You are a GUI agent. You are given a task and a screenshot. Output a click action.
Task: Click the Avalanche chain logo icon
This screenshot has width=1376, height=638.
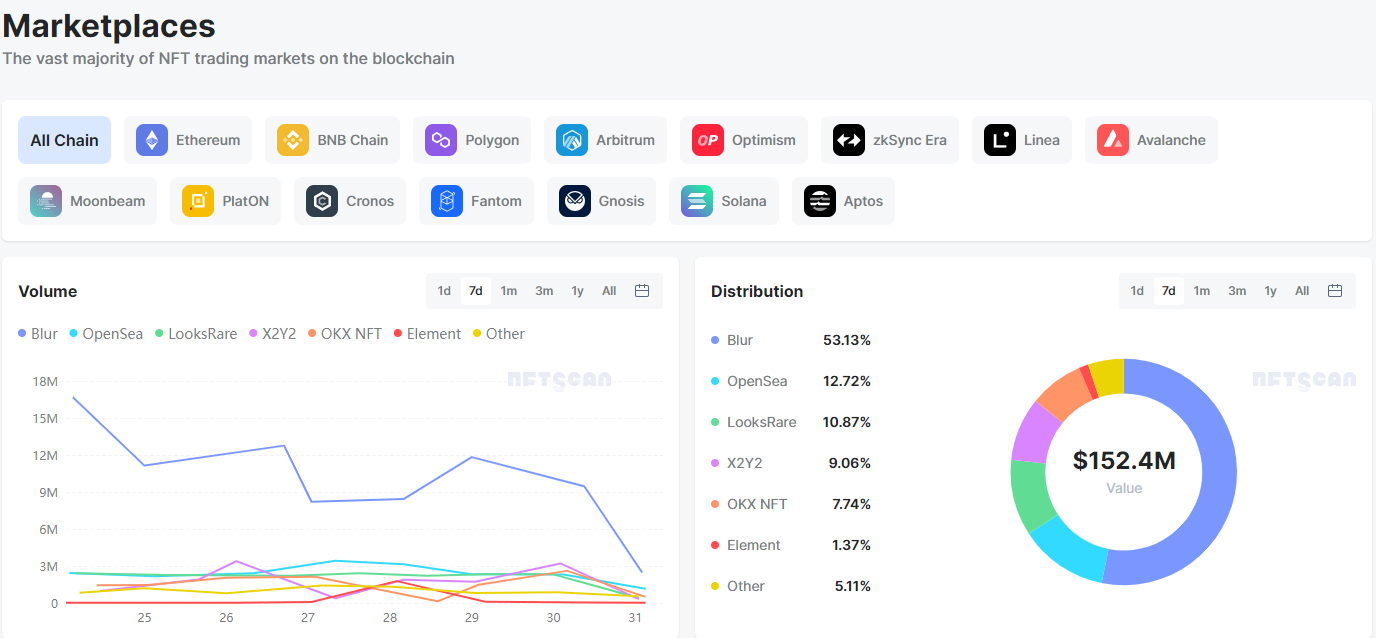pyautogui.click(x=1113, y=140)
